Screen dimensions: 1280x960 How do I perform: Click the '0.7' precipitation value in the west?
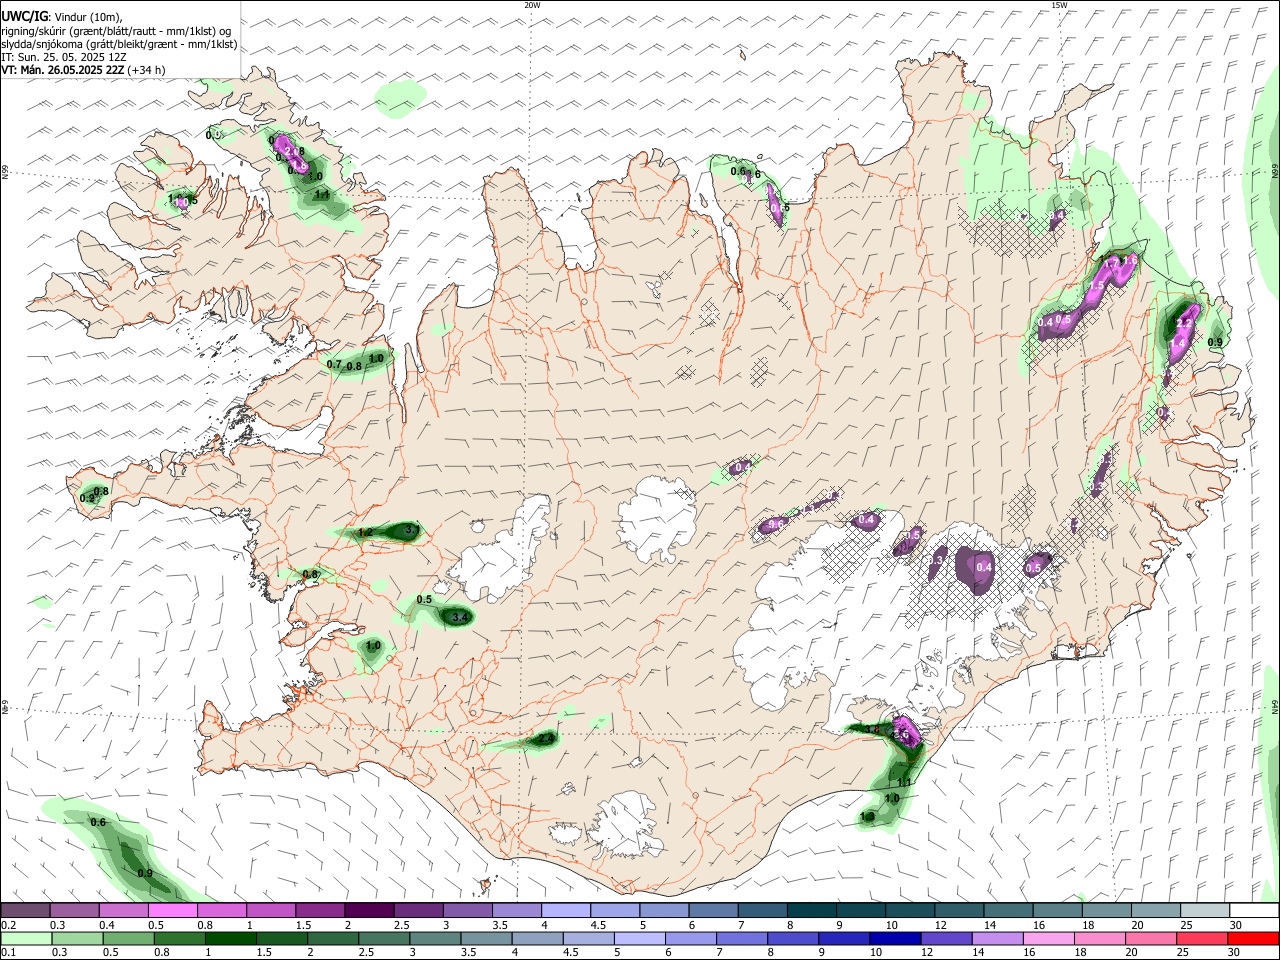pos(334,364)
